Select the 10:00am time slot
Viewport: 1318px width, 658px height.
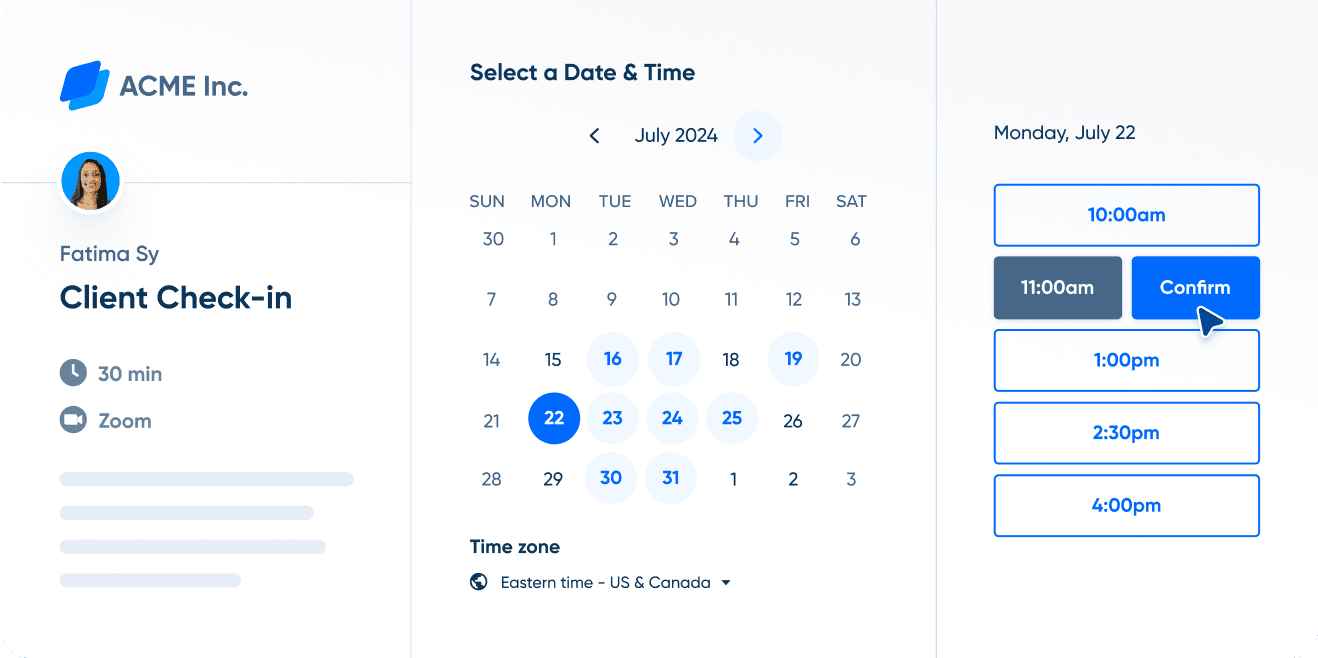pos(1126,215)
